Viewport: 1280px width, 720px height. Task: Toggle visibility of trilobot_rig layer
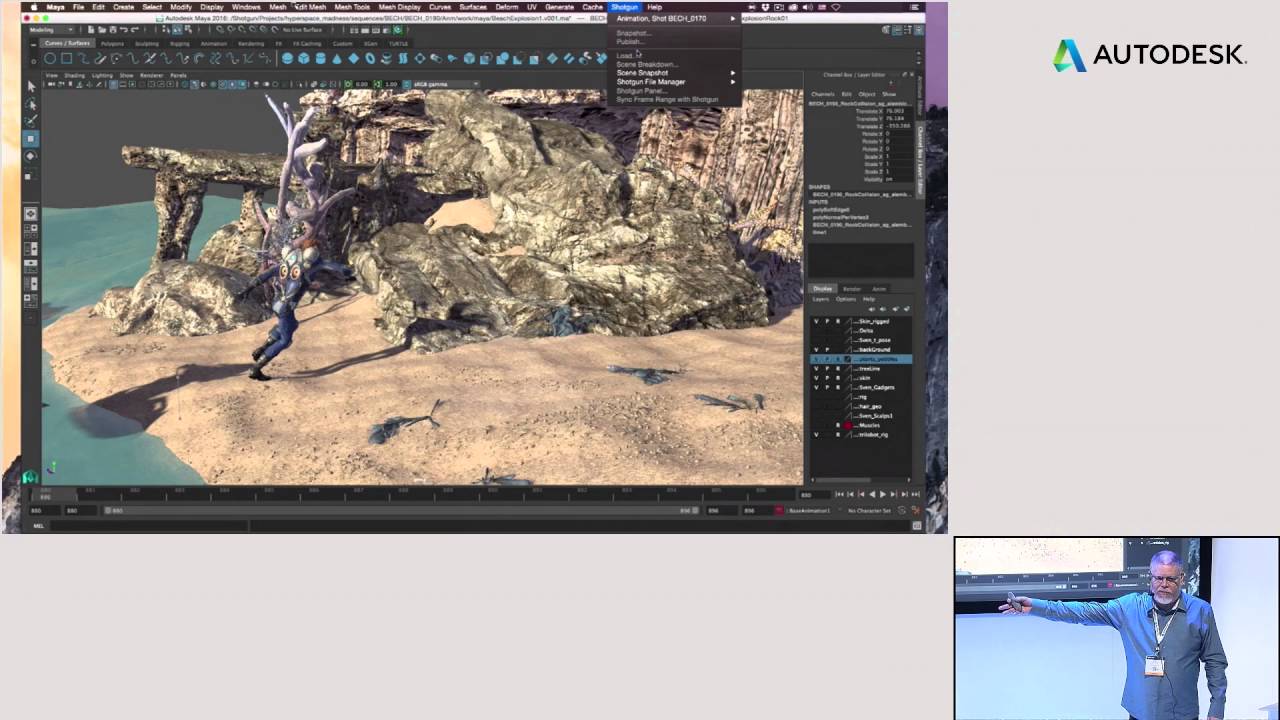coord(816,434)
